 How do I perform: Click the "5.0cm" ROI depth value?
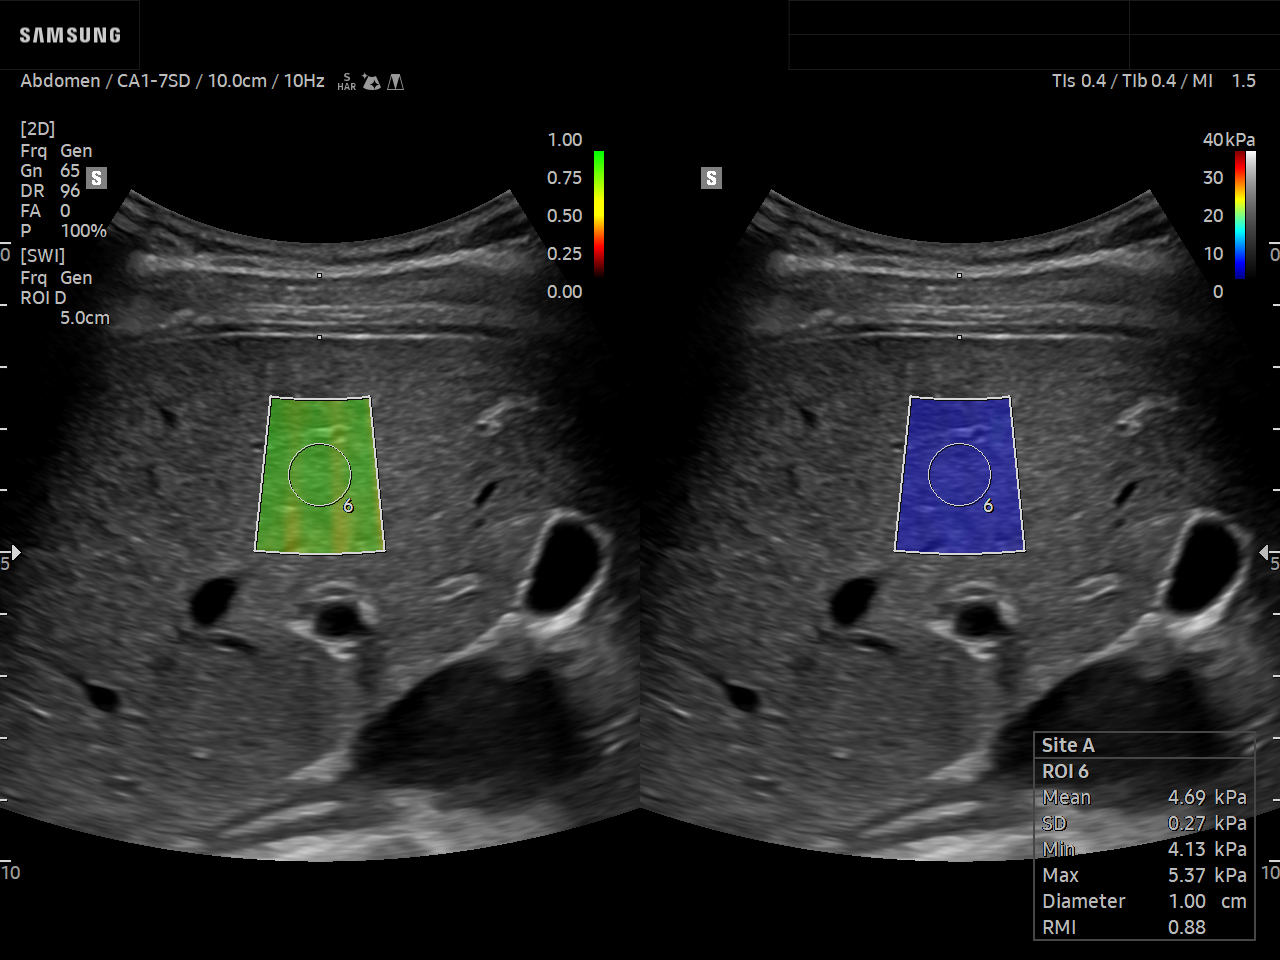pos(85,318)
